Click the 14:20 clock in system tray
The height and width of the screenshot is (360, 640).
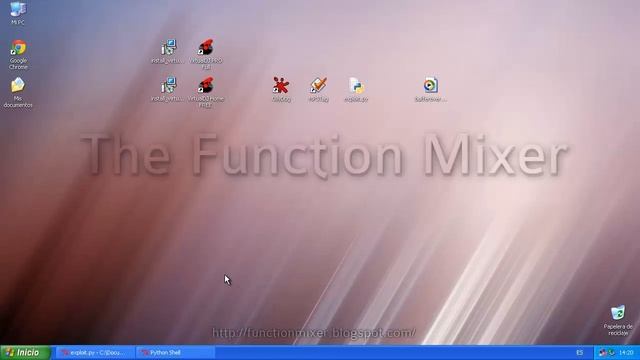(626, 353)
